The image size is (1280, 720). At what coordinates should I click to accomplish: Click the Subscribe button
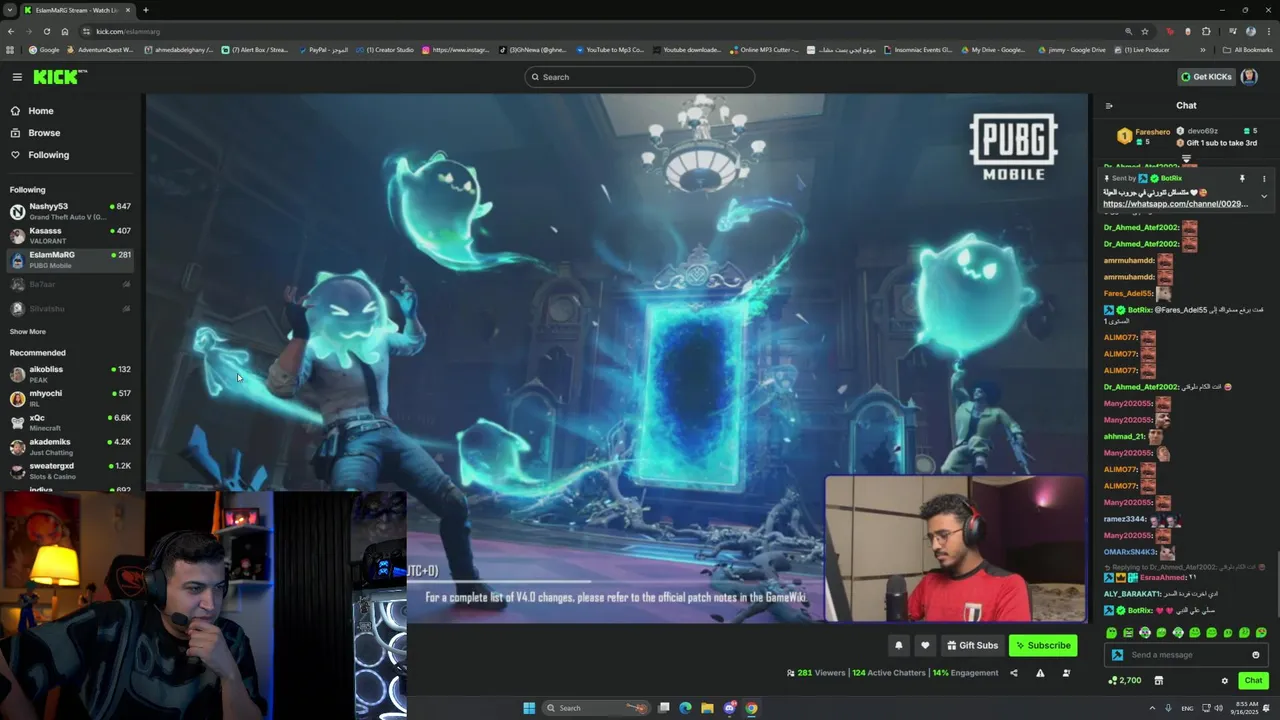[x=1043, y=645]
